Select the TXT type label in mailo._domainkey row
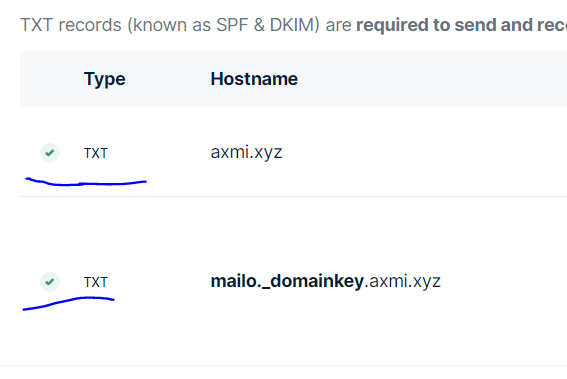The height and width of the screenshot is (379, 567). tap(96, 282)
